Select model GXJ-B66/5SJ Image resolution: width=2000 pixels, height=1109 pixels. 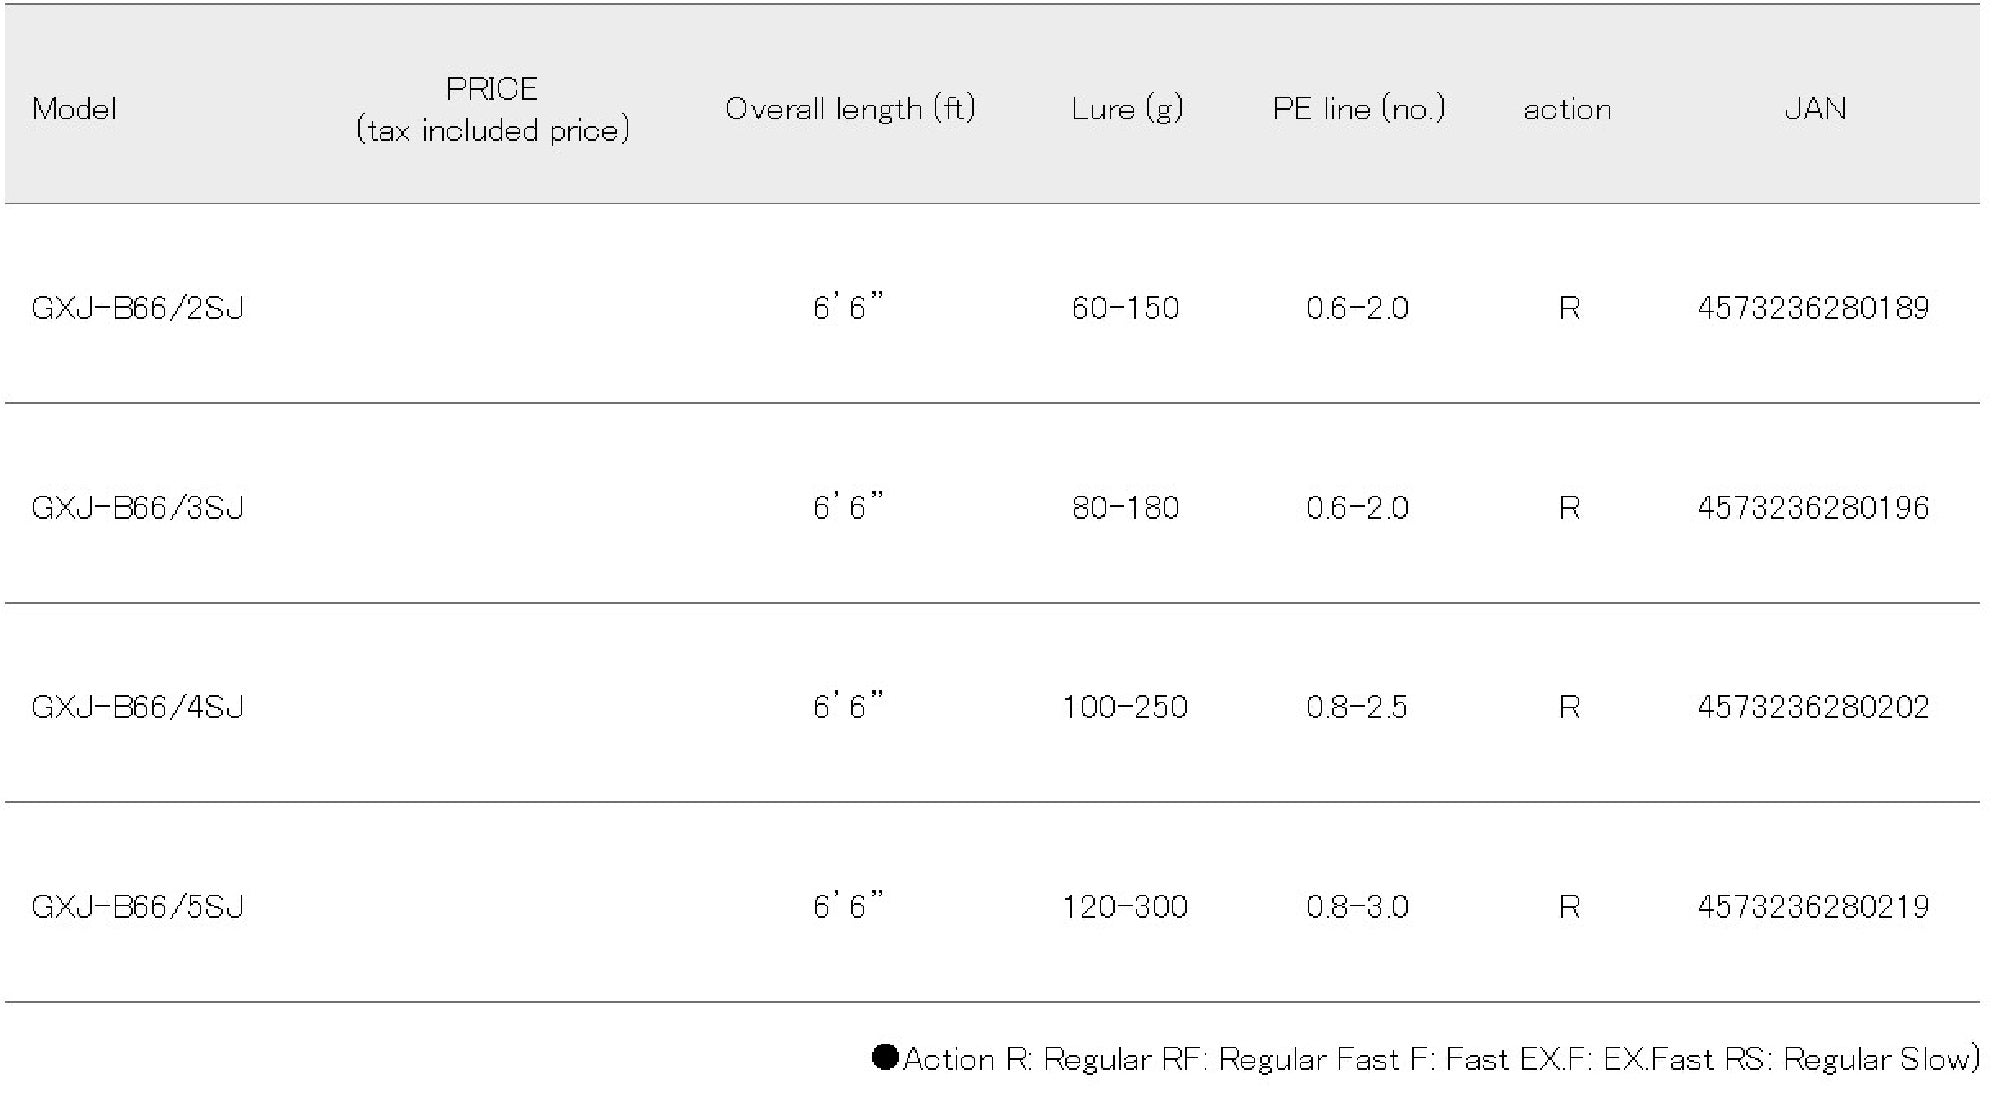point(138,907)
